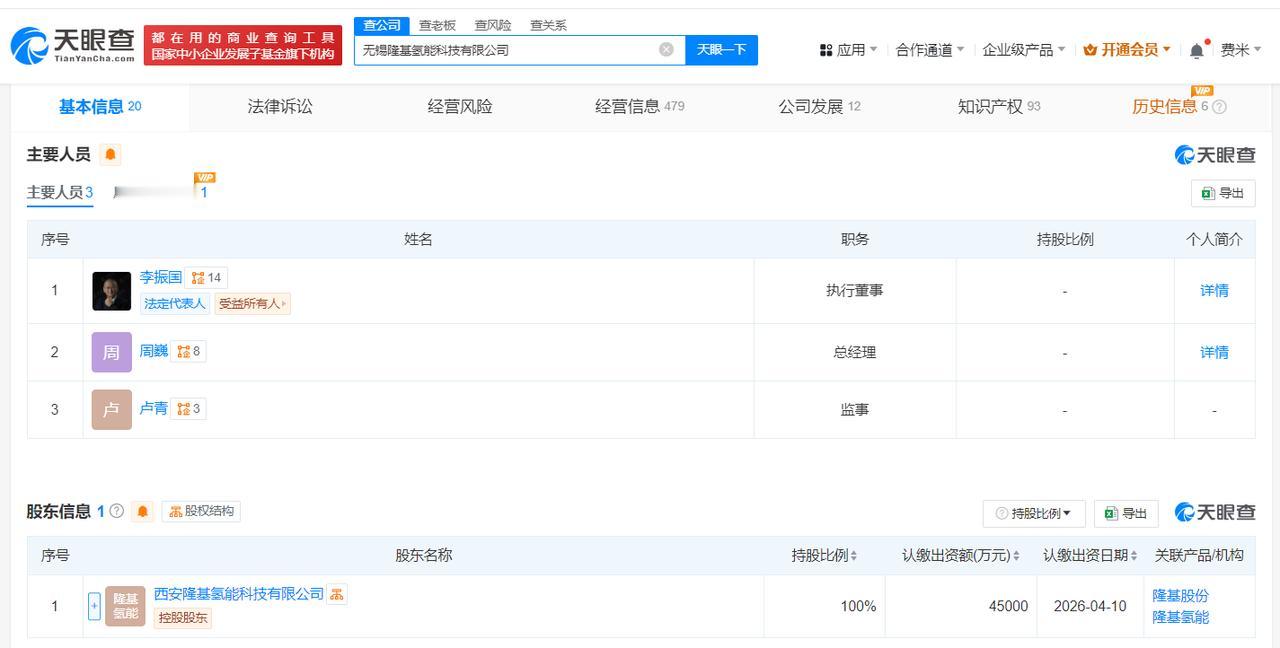Open the 费米 account dropdown

(1241, 50)
